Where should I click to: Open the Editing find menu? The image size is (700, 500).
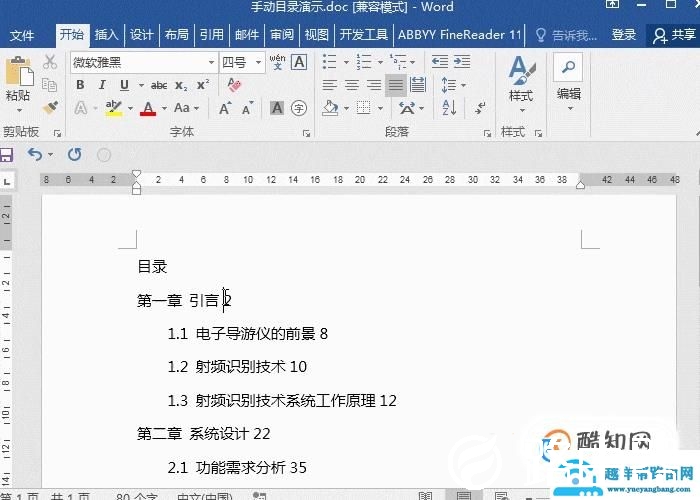coord(568,83)
